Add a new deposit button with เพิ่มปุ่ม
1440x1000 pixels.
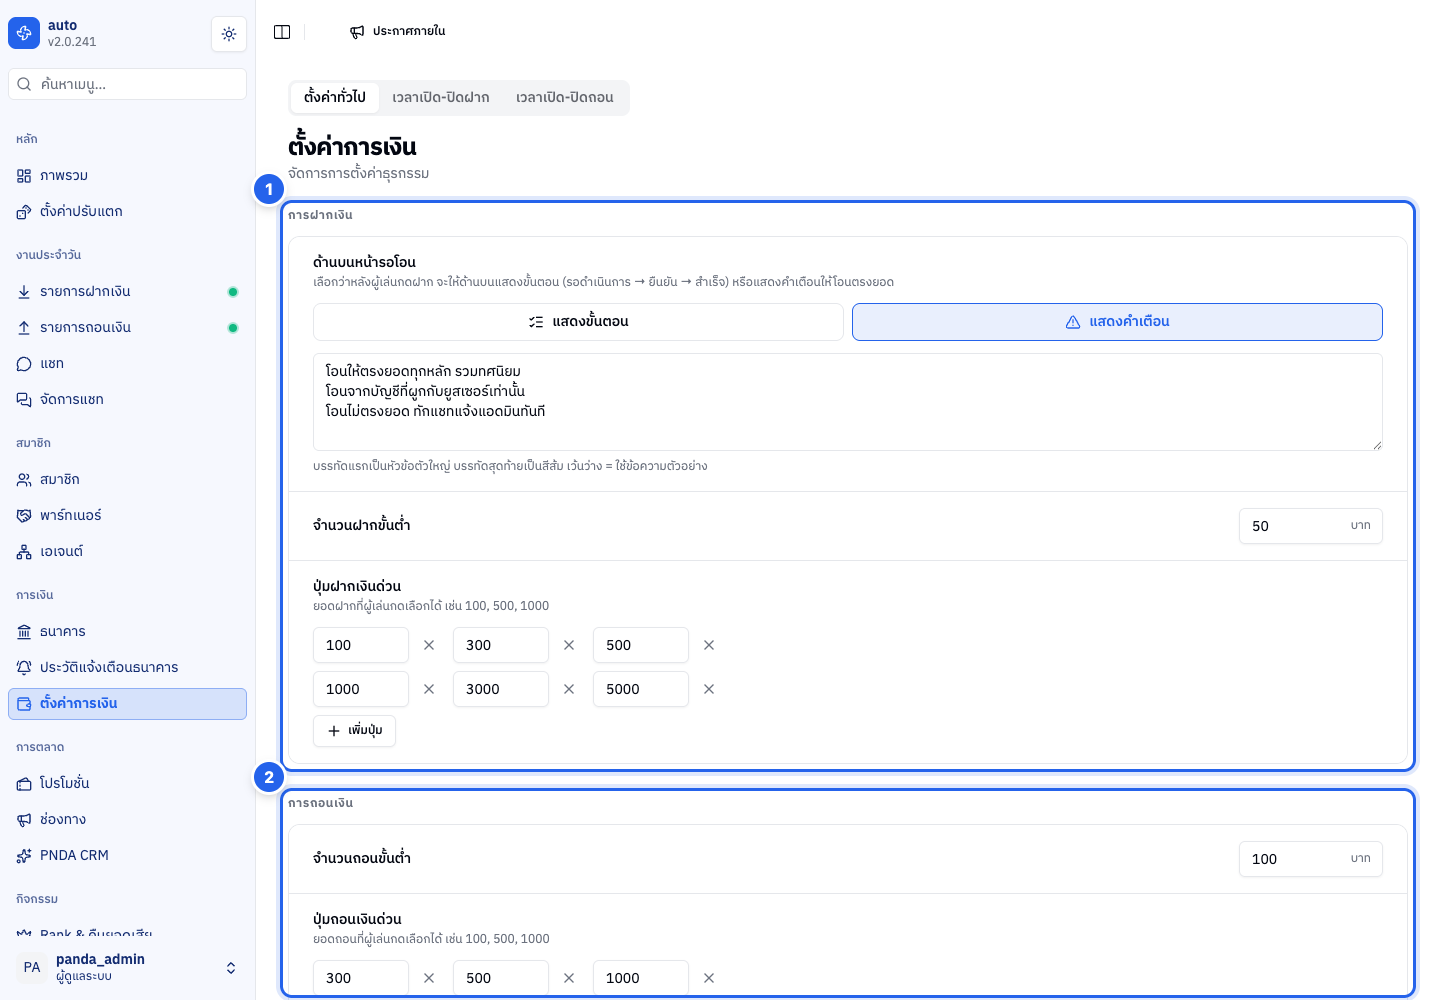(x=354, y=731)
